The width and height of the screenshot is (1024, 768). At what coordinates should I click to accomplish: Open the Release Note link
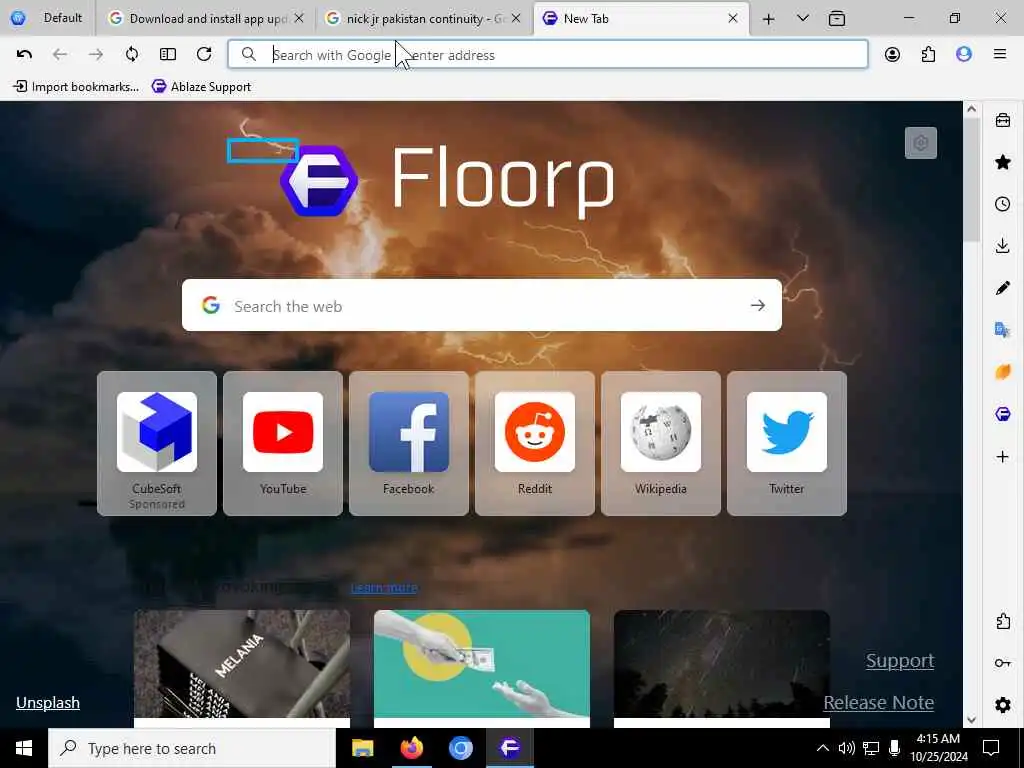(878, 703)
